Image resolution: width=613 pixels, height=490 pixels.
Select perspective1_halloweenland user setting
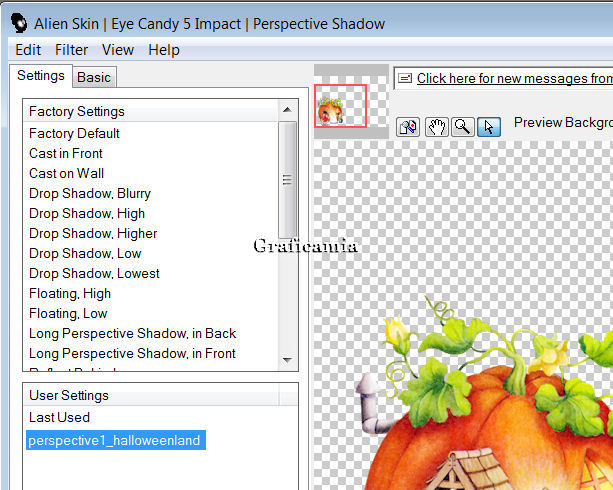pyautogui.click(x=115, y=440)
